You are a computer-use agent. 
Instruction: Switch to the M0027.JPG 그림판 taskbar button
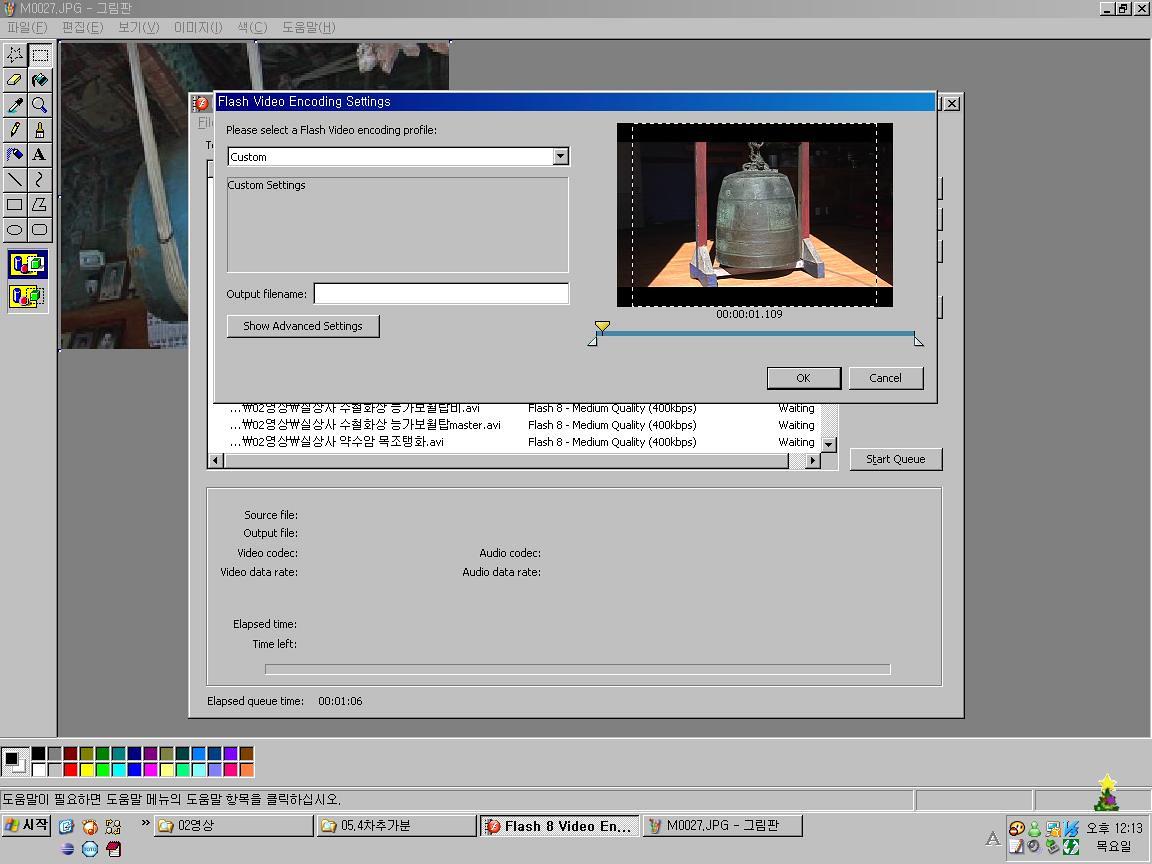click(x=723, y=826)
